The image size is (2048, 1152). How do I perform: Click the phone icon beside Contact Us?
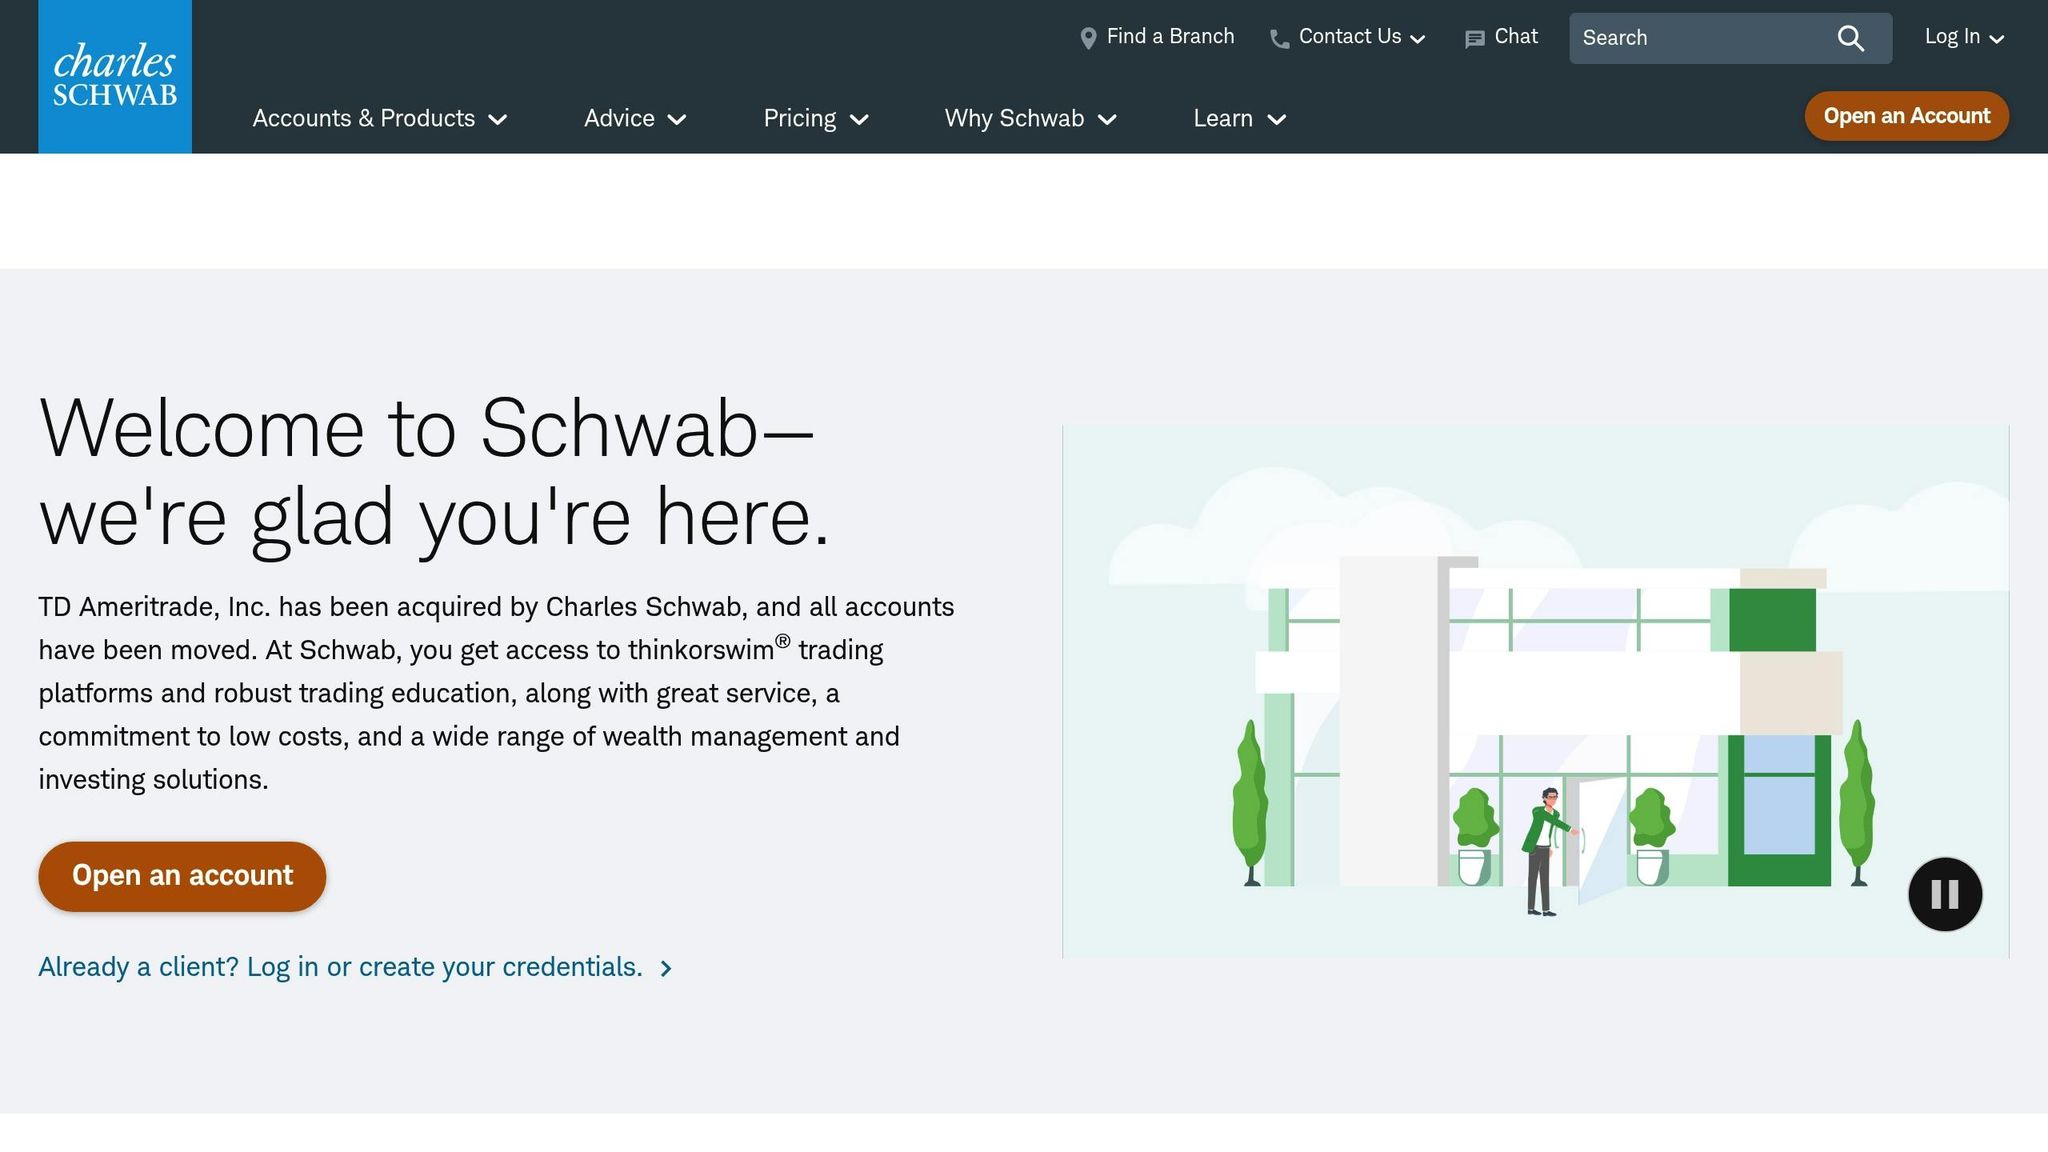click(x=1279, y=39)
